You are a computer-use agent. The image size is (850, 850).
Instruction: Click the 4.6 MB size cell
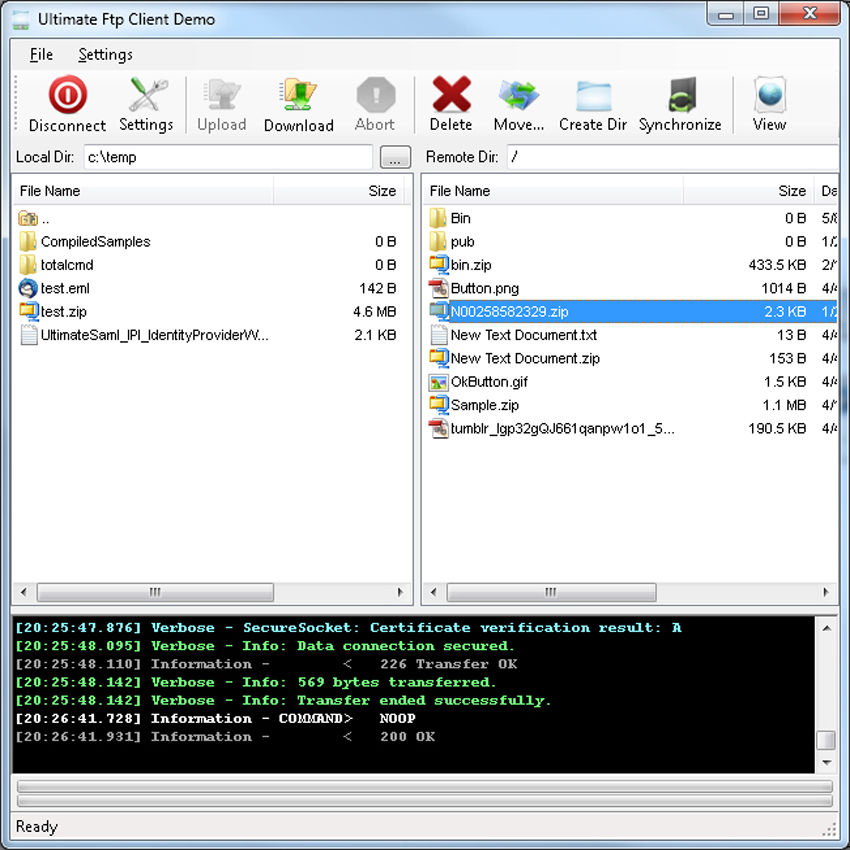pyautogui.click(x=374, y=312)
